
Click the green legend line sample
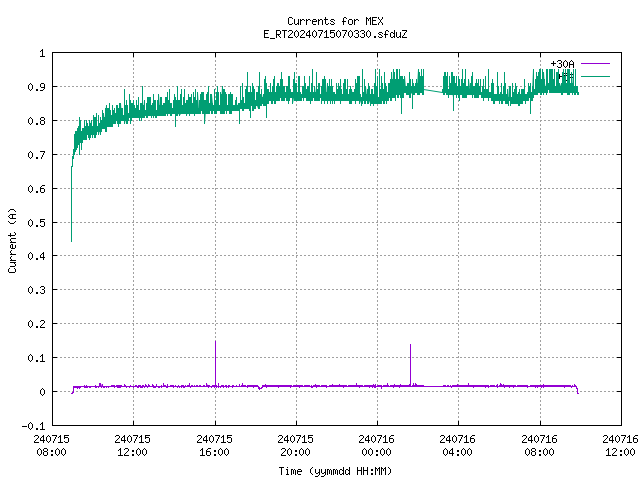pyautogui.click(x=595, y=76)
